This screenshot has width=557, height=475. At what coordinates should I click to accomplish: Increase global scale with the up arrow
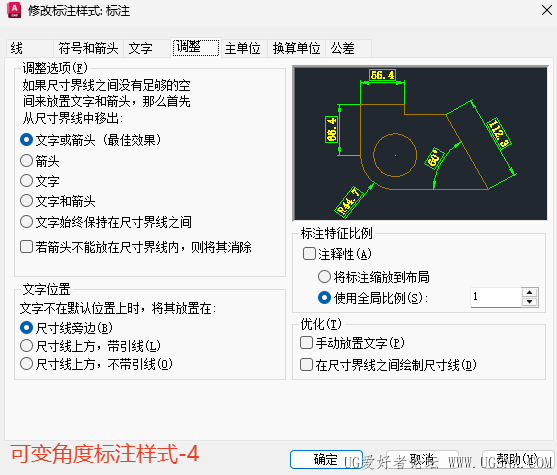[x=530, y=292]
